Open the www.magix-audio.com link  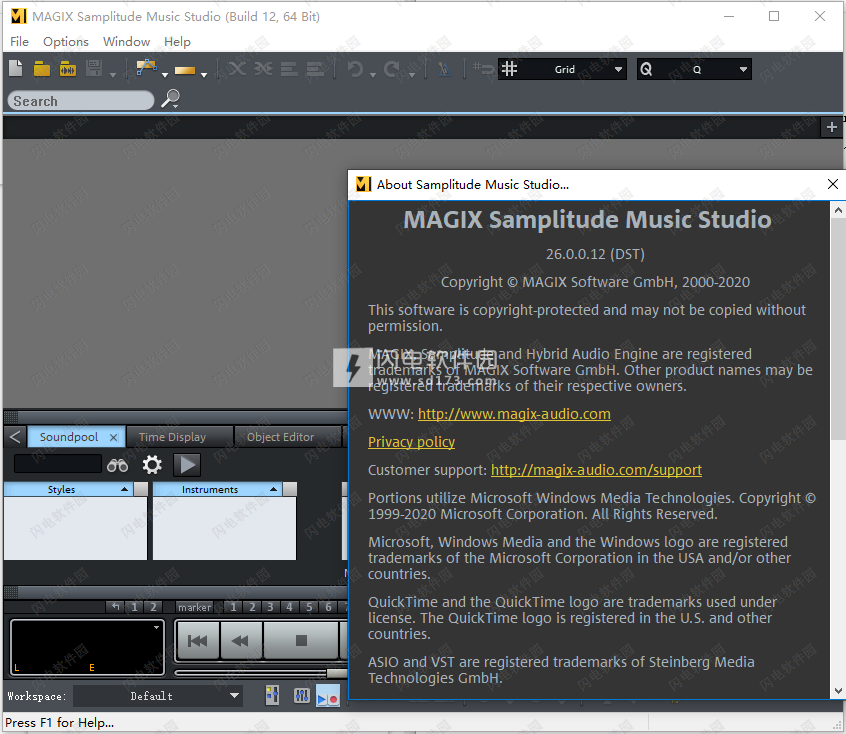click(x=514, y=414)
